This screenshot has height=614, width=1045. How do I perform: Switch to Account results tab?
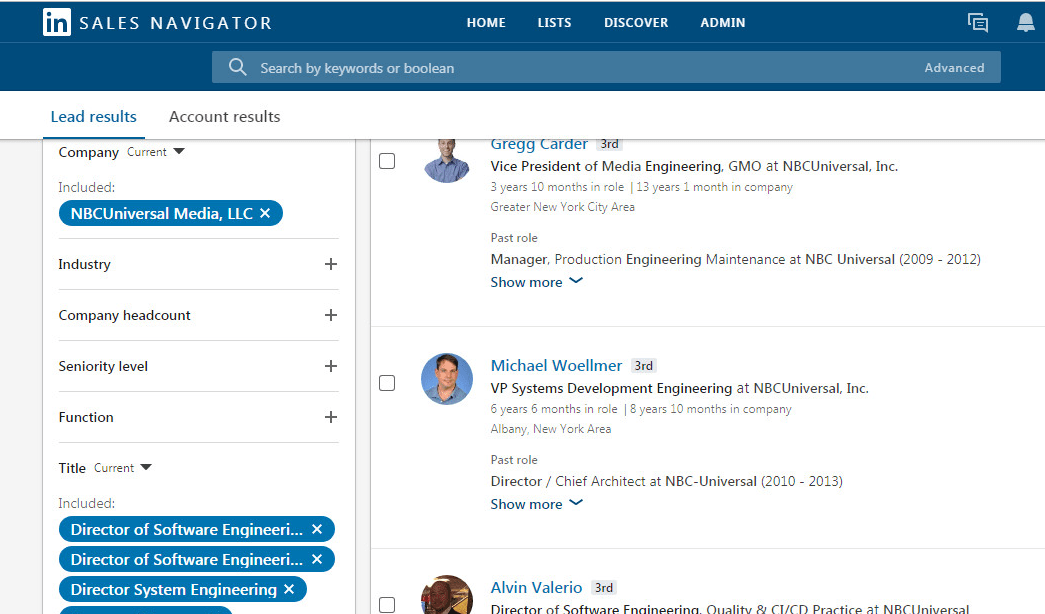pyautogui.click(x=224, y=116)
